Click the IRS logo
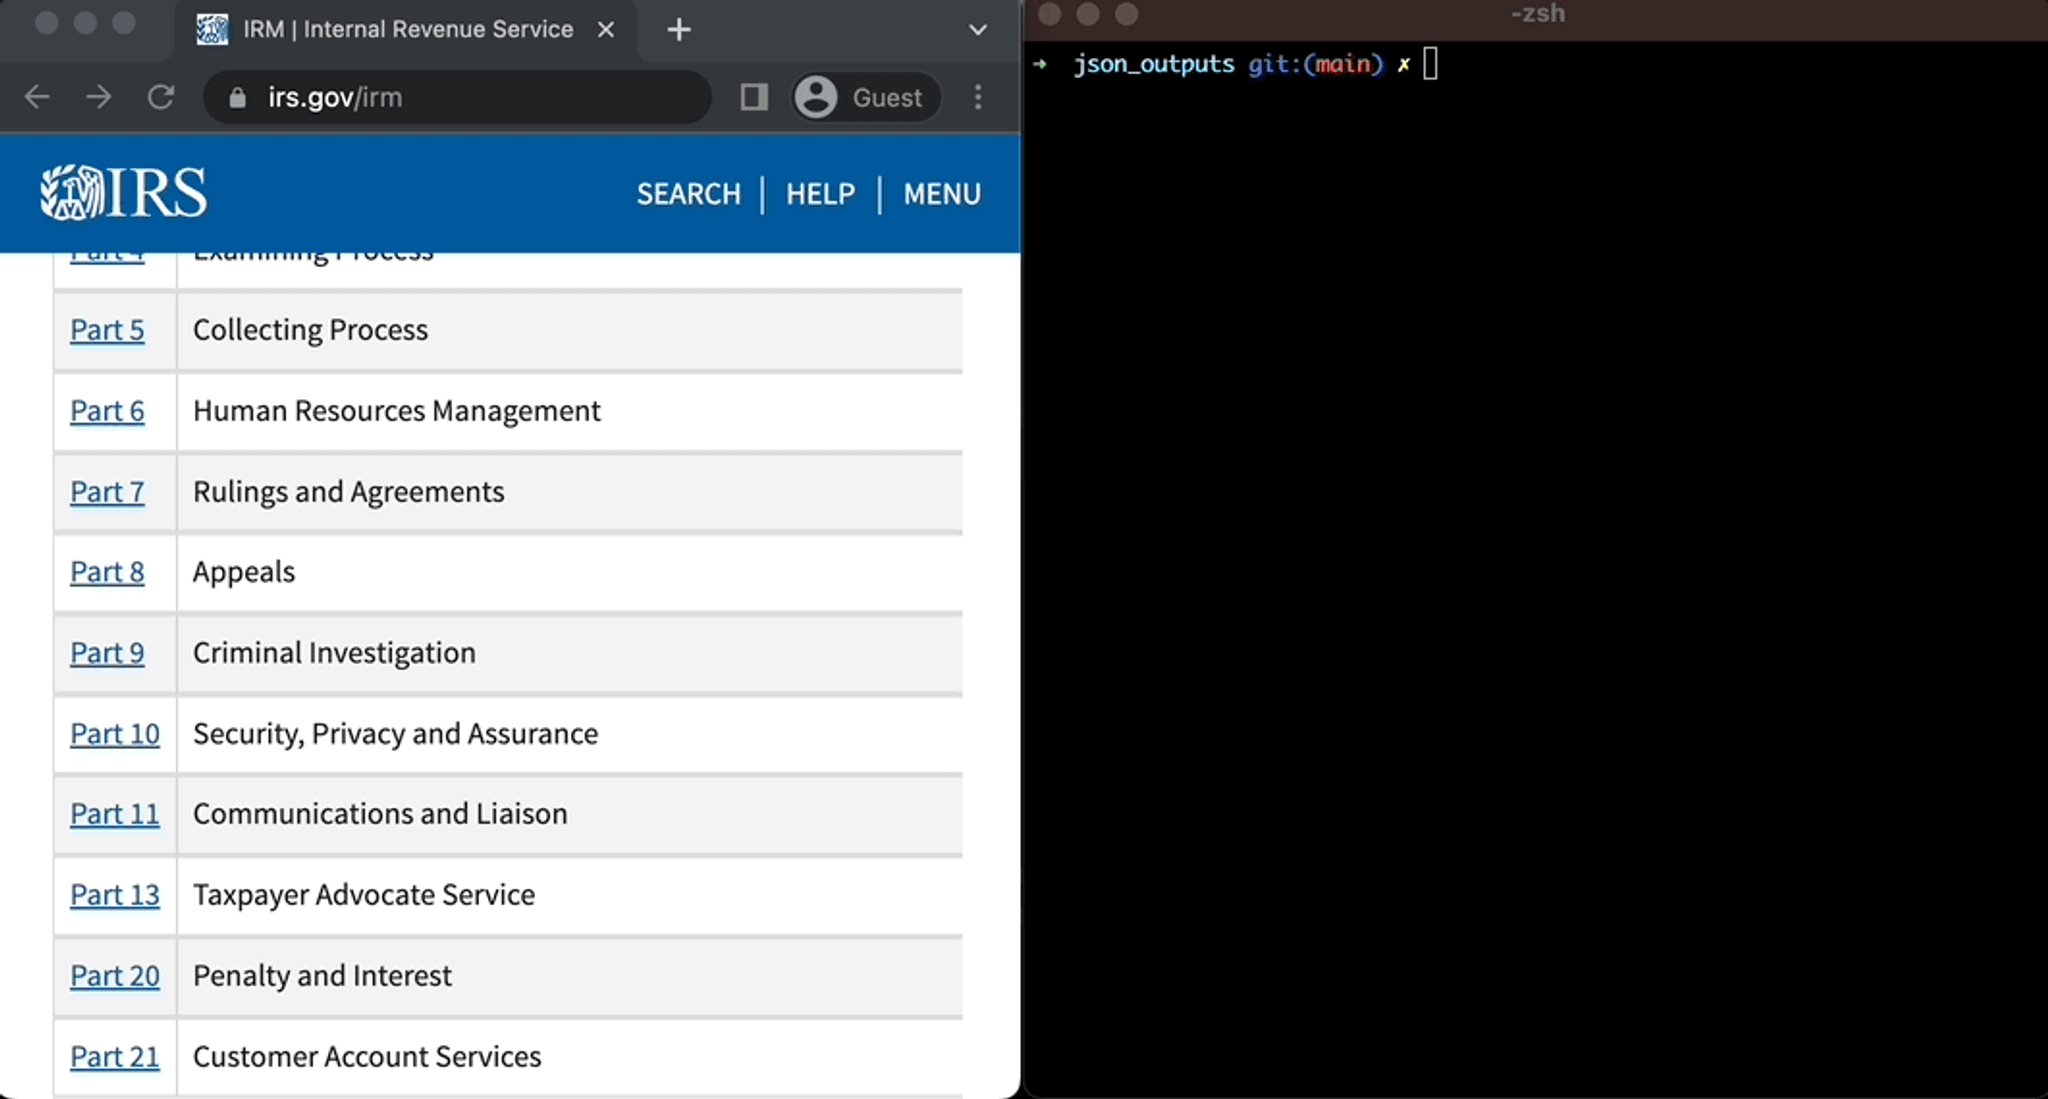This screenshot has height=1099, width=2048. click(x=124, y=192)
